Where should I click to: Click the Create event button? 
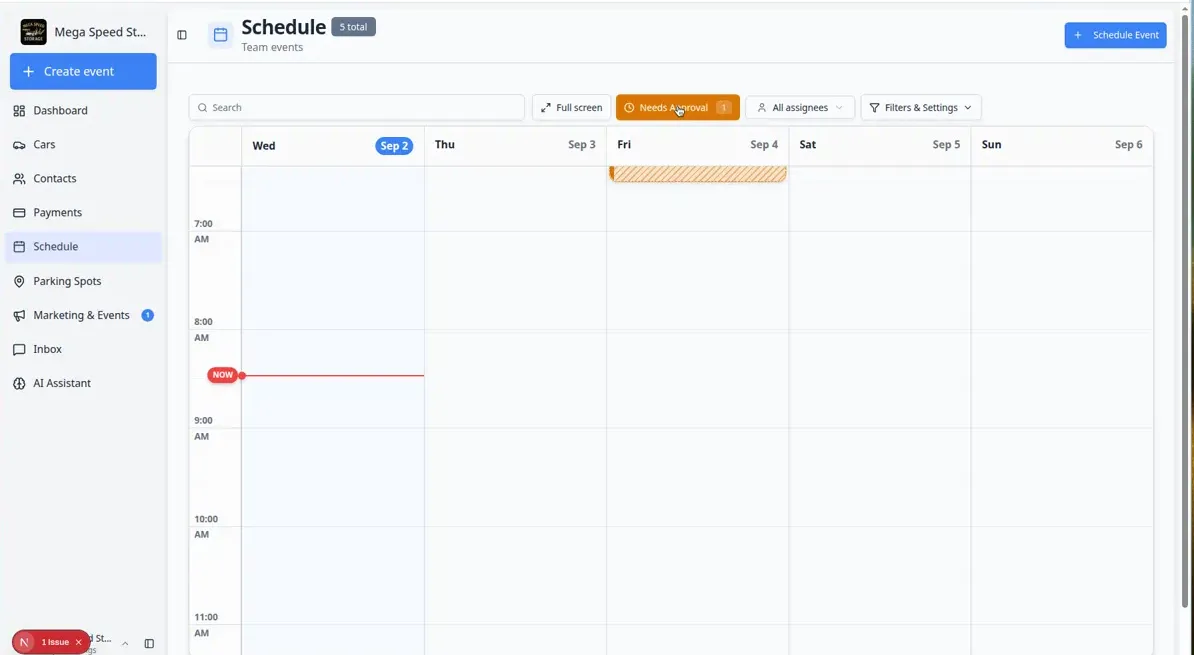tap(83, 72)
